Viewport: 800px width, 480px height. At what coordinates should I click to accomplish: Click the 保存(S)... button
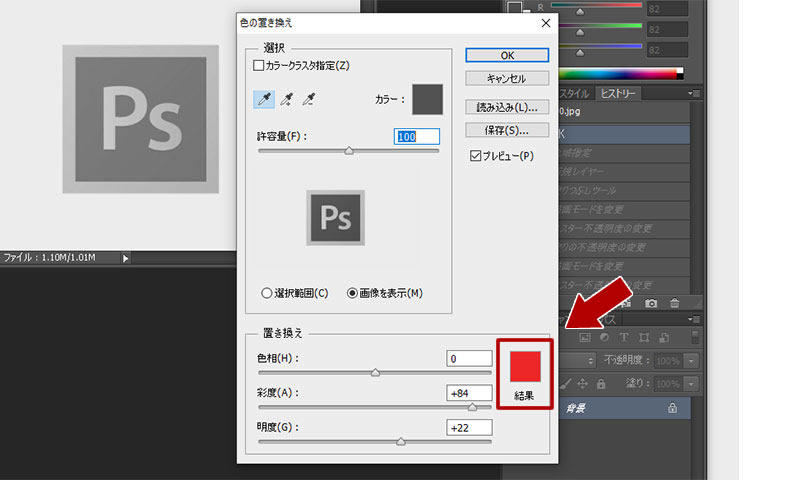tap(507, 130)
